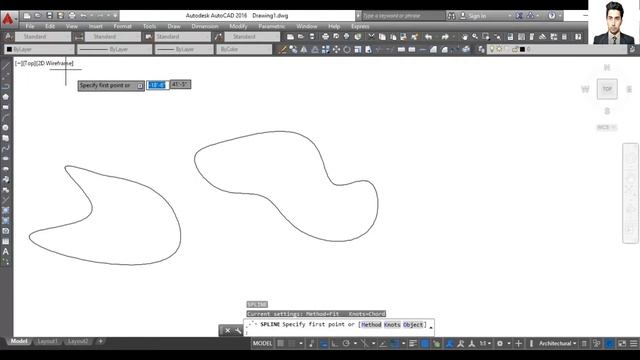The image size is (640, 360).
Task: Click the Open file icon in quick access
Action: 38,16
